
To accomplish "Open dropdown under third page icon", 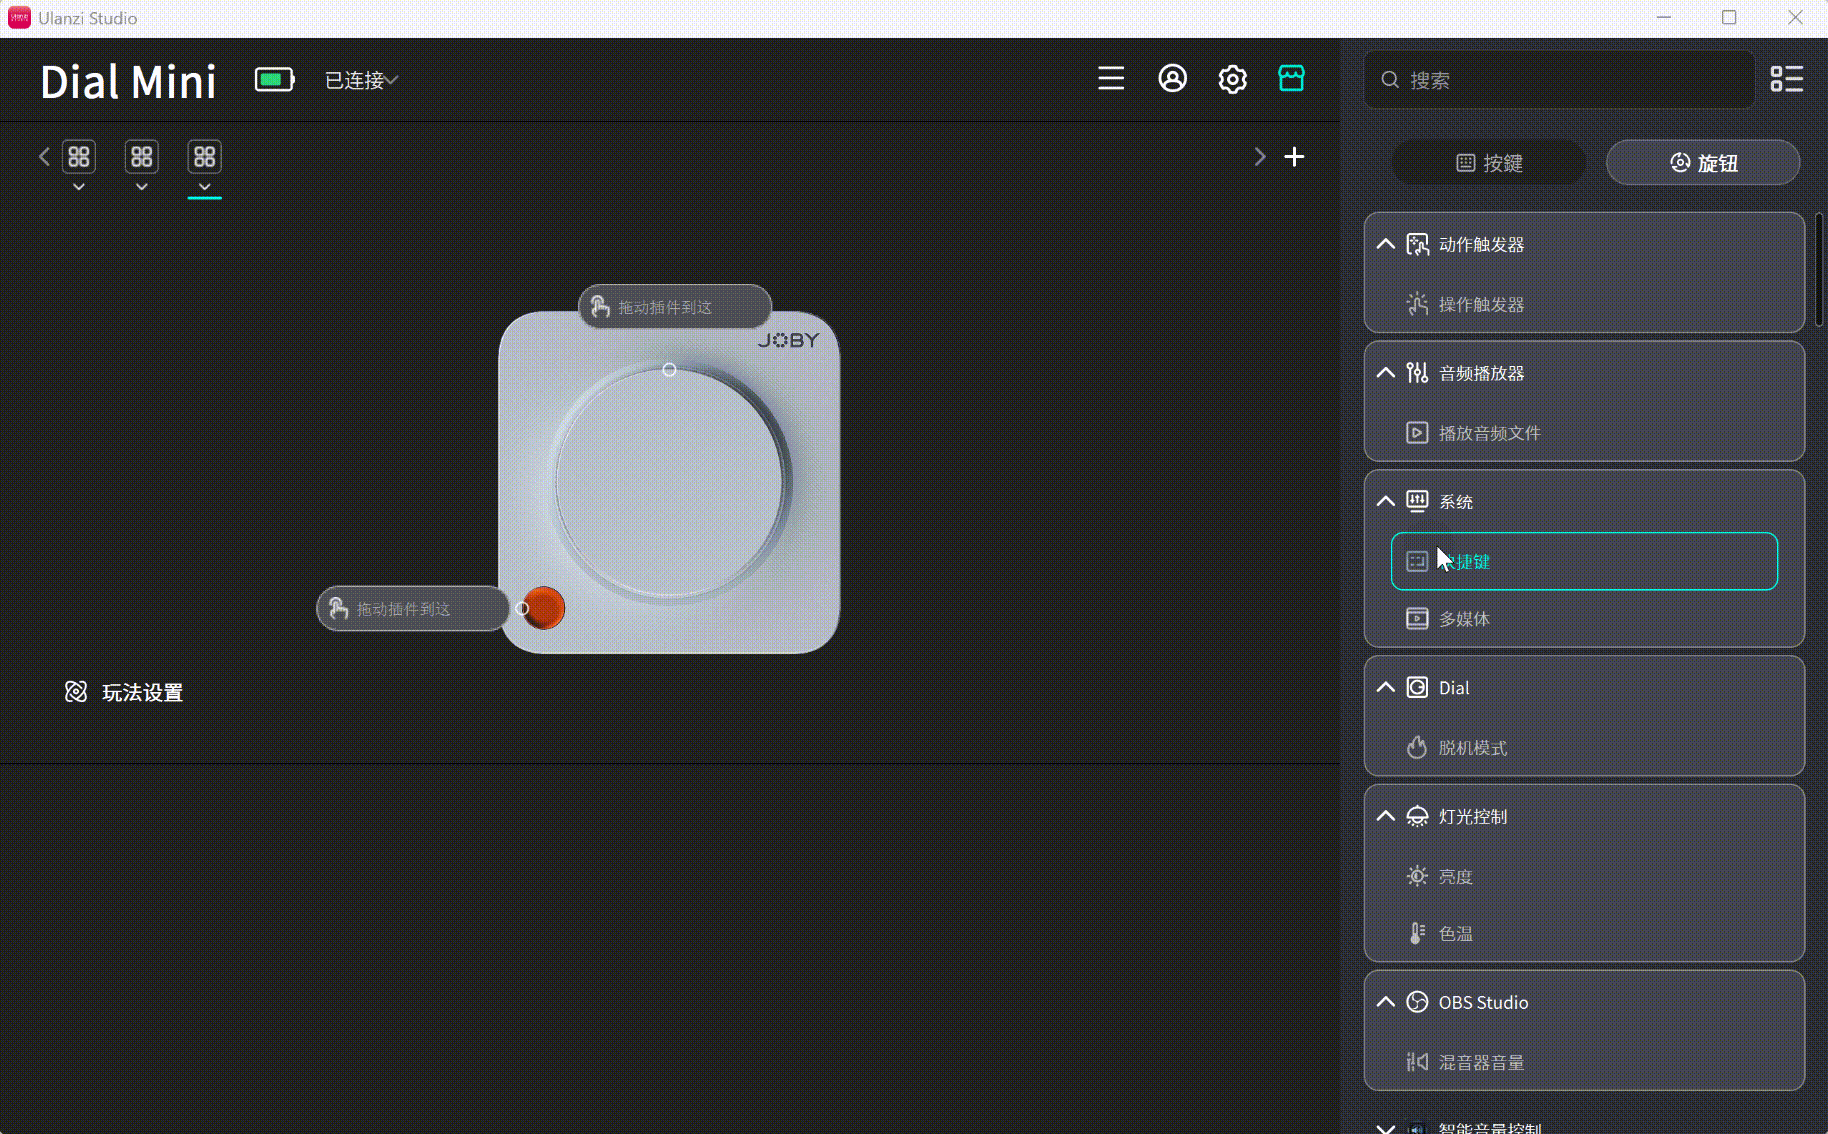I will pyautogui.click(x=205, y=187).
